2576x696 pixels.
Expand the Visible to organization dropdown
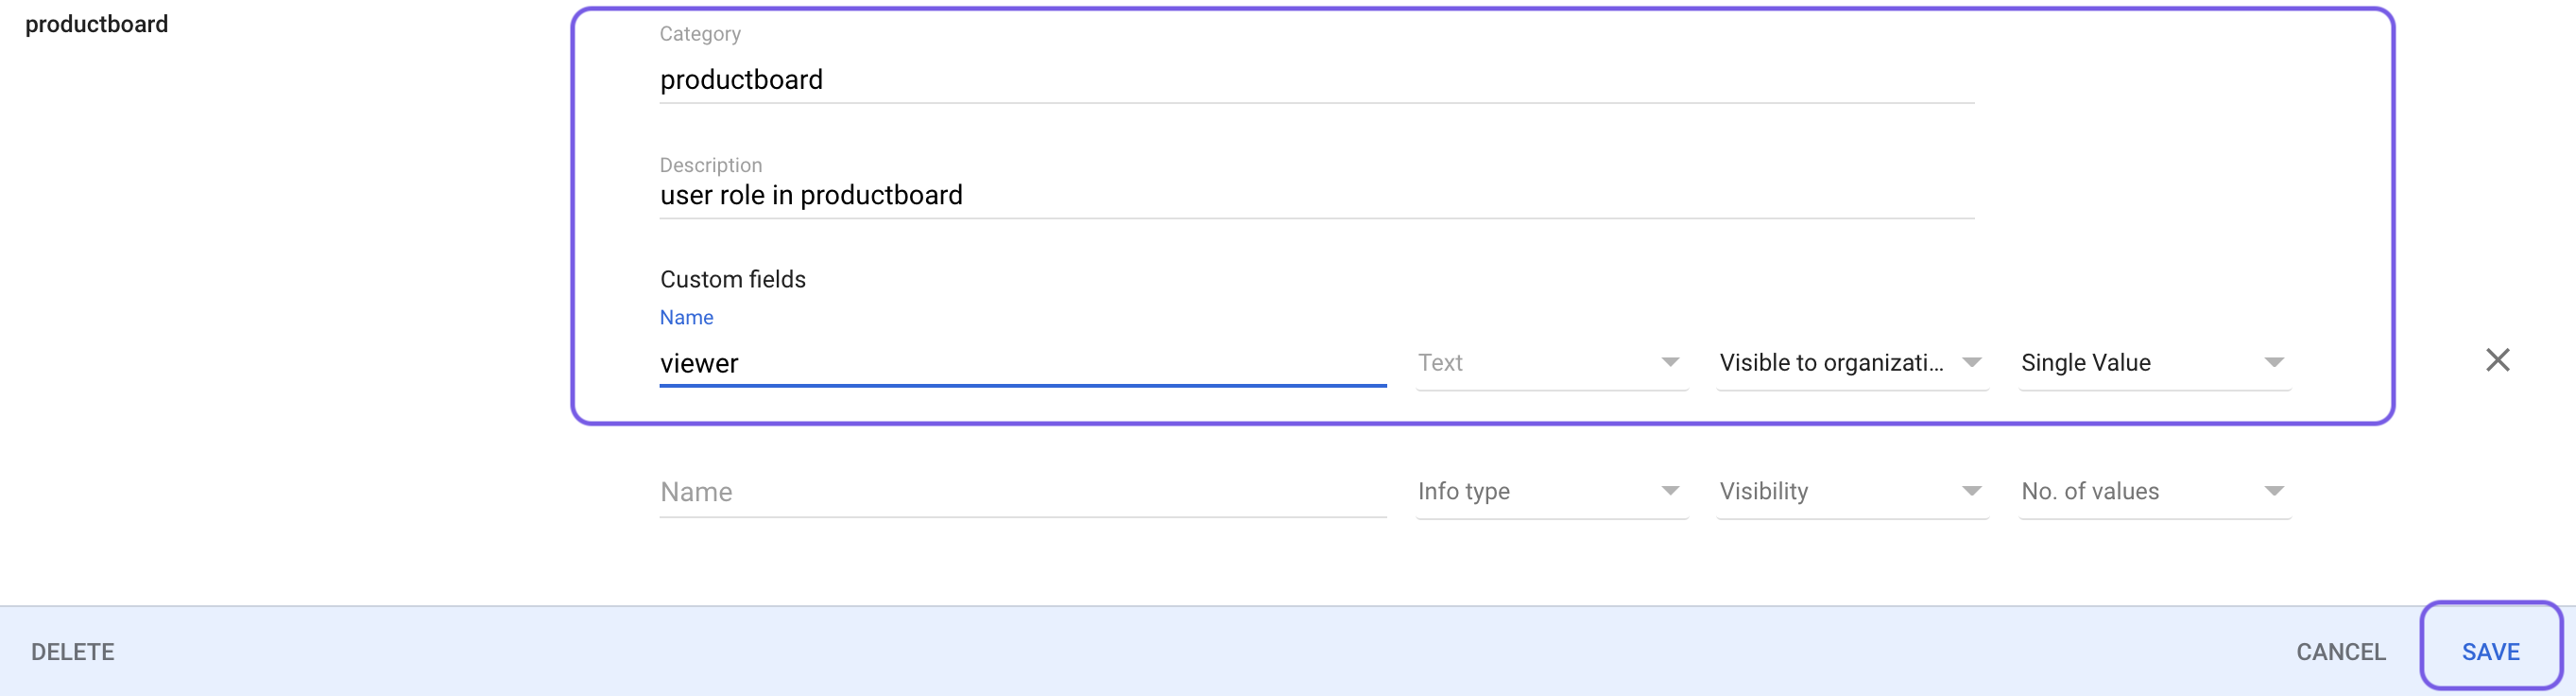(x=1852, y=363)
